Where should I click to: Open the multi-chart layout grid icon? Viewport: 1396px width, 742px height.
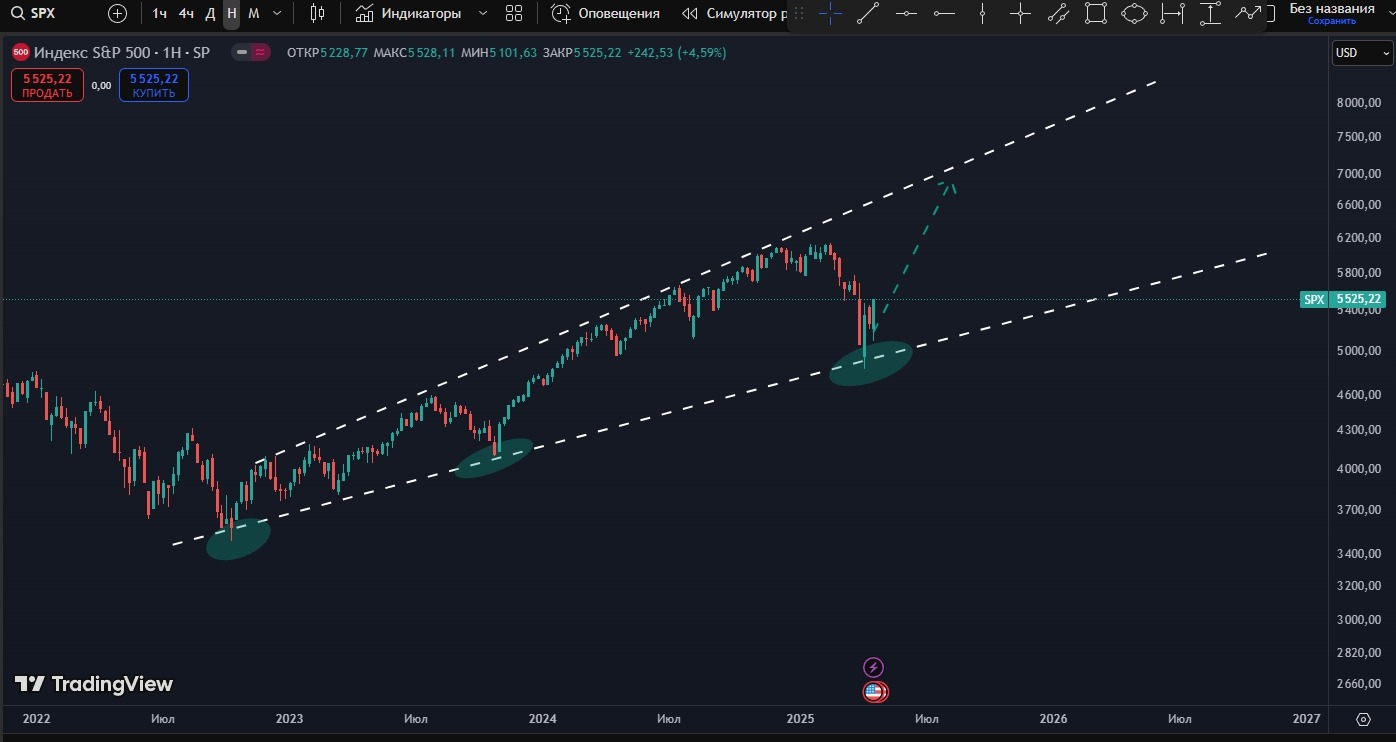click(514, 13)
